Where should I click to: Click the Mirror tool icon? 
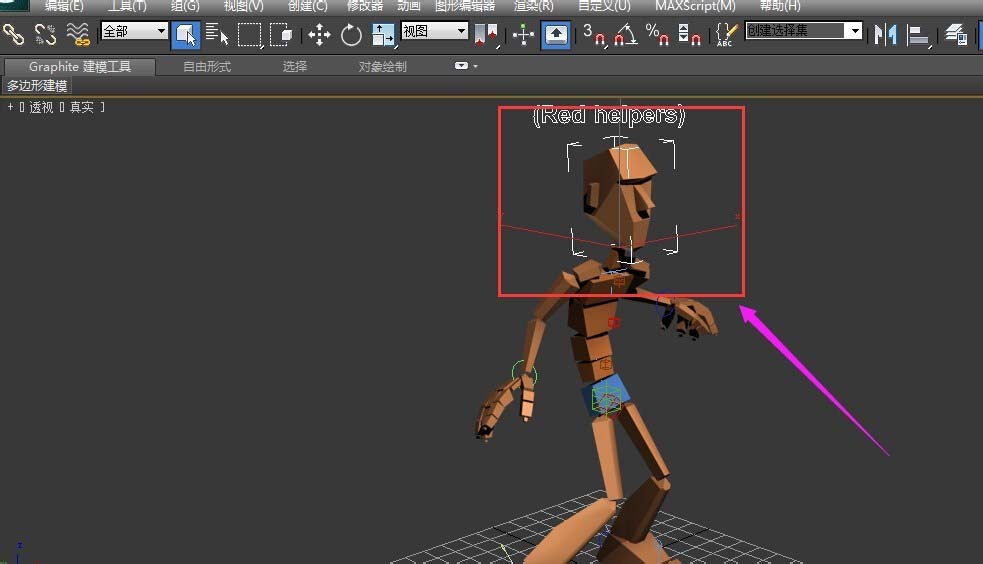coord(885,35)
